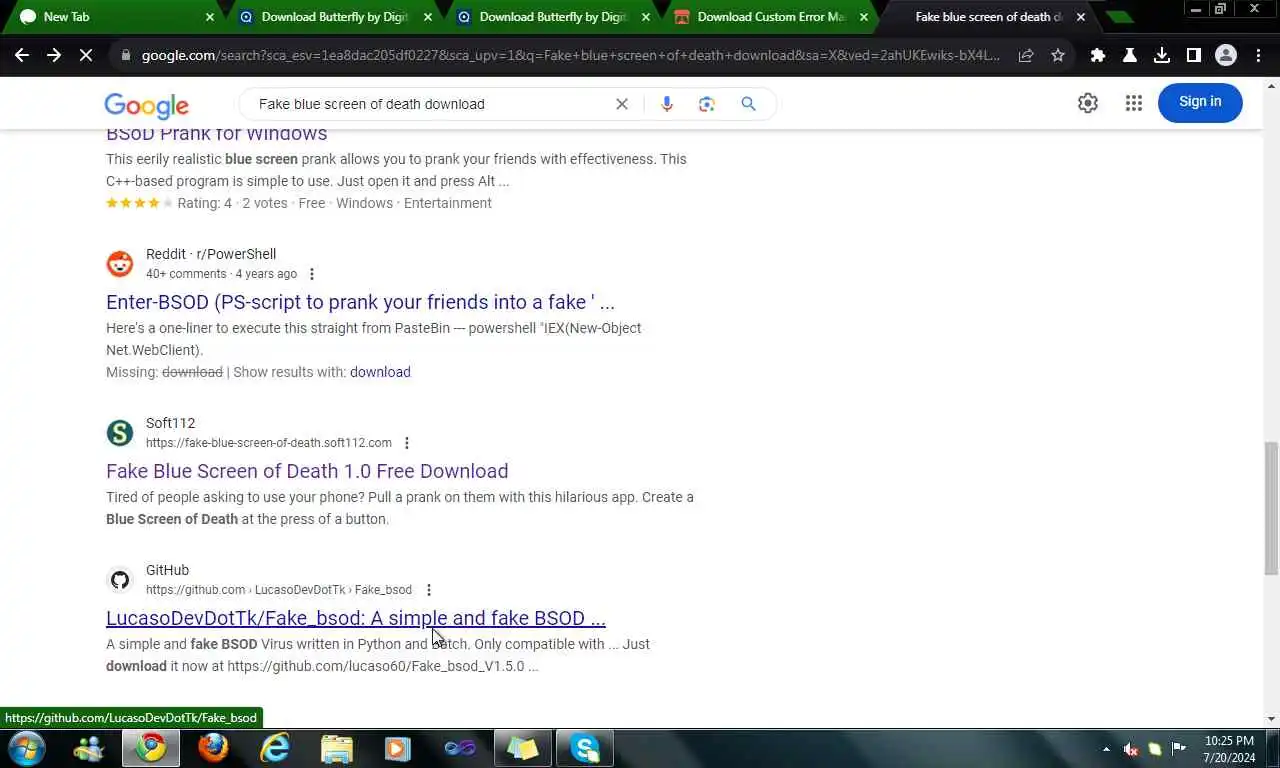Click the Soft112 site favicon
Image resolution: width=1280 pixels, height=768 pixels.
point(120,433)
